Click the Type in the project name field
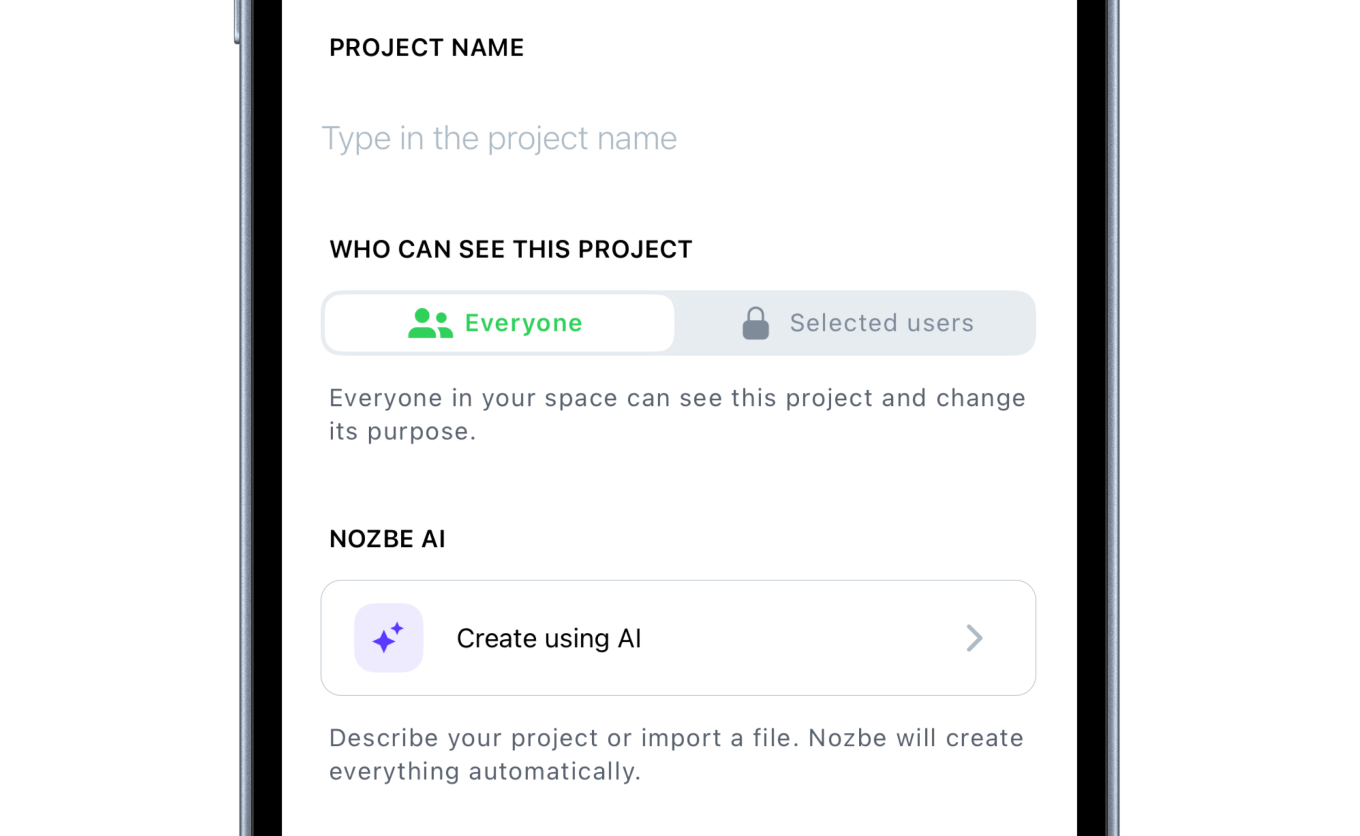The width and height of the screenshot is (1360, 836). tap(499, 138)
